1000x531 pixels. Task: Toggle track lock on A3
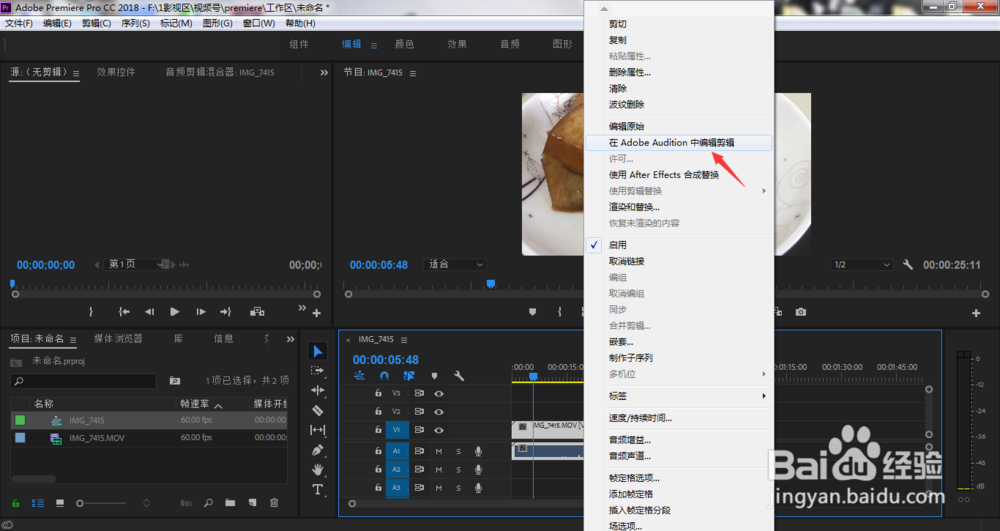pos(378,488)
